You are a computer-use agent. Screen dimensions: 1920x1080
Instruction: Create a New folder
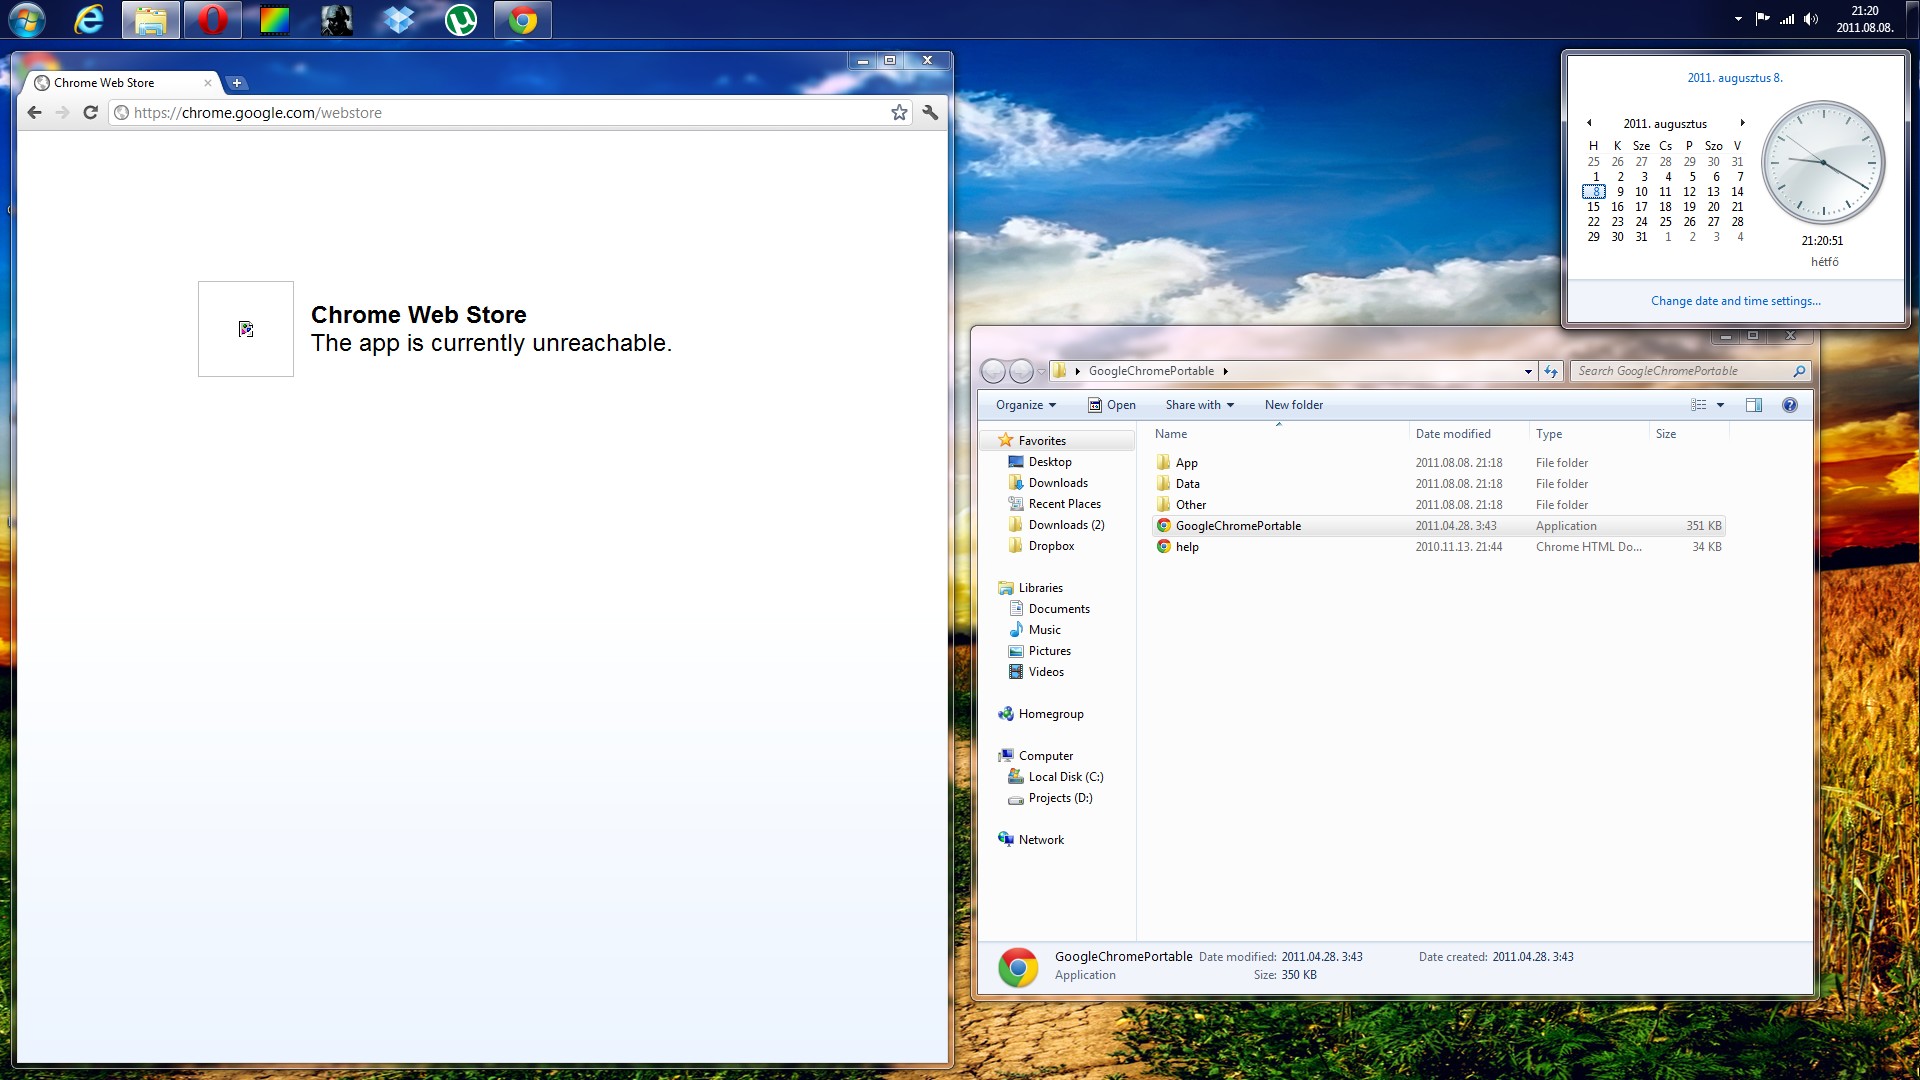tap(1293, 405)
